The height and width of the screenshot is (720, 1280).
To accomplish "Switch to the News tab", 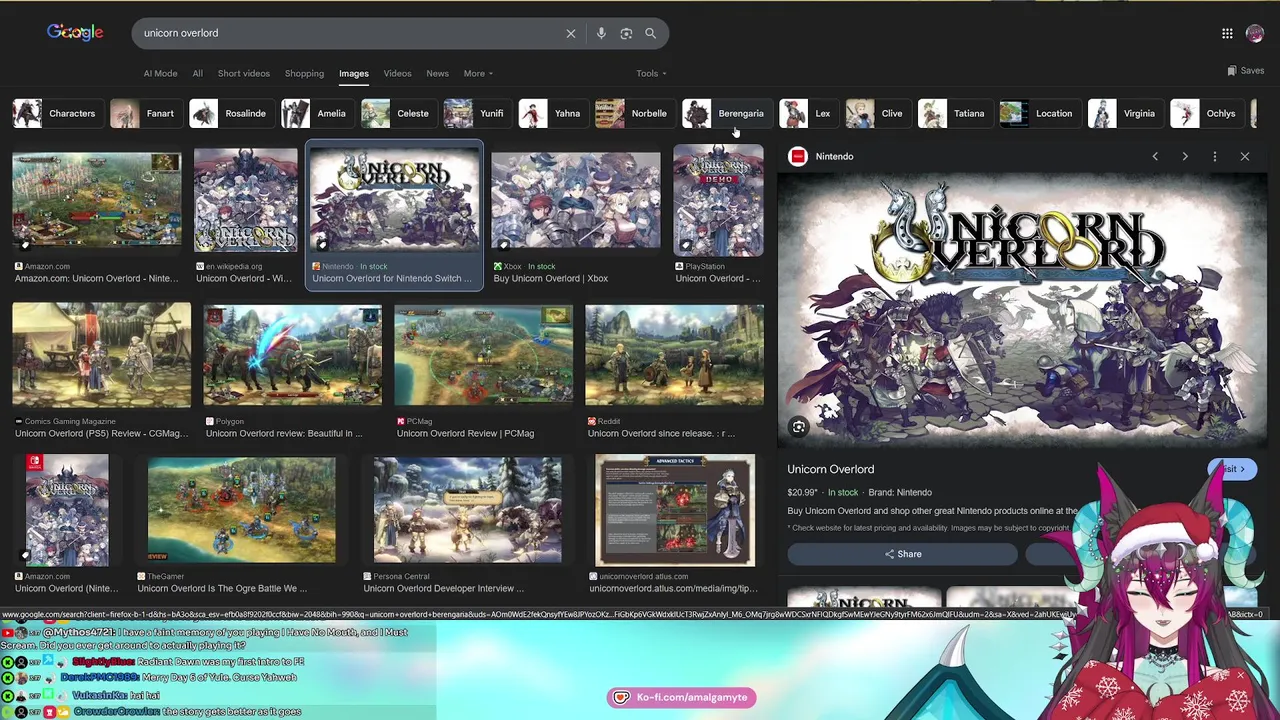I will (437, 73).
